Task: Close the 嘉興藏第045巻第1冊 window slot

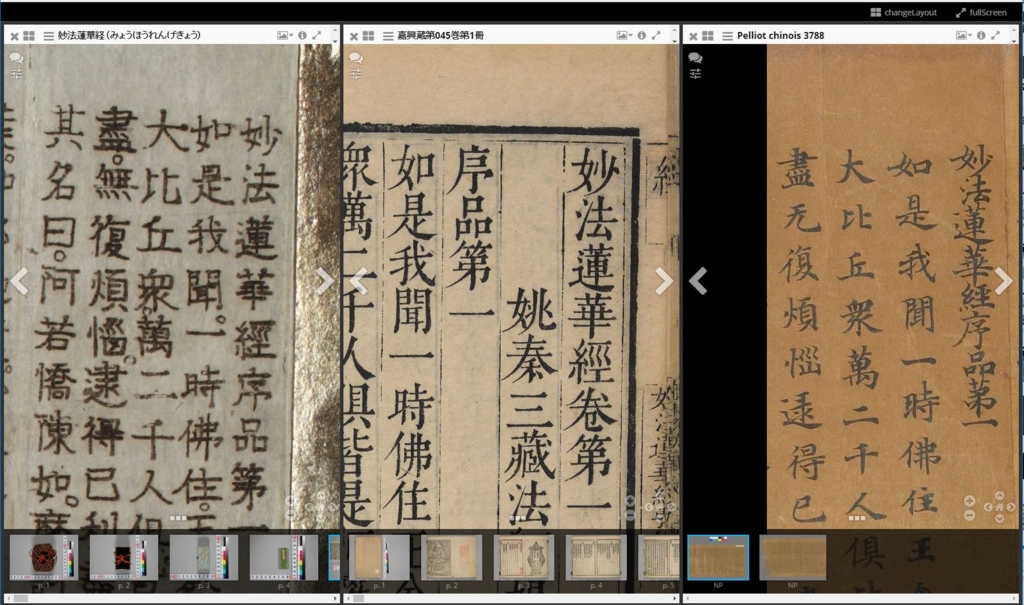Action: pyautogui.click(x=354, y=36)
